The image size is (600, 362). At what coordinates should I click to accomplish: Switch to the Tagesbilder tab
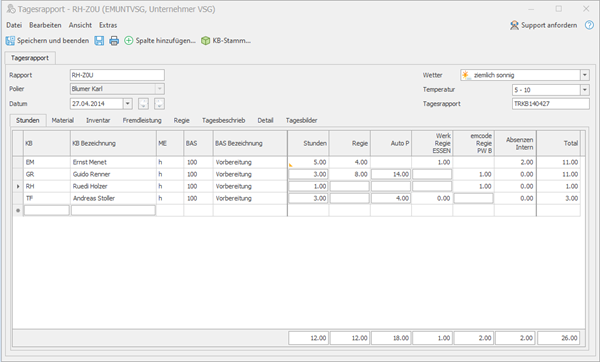tap(302, 121)
